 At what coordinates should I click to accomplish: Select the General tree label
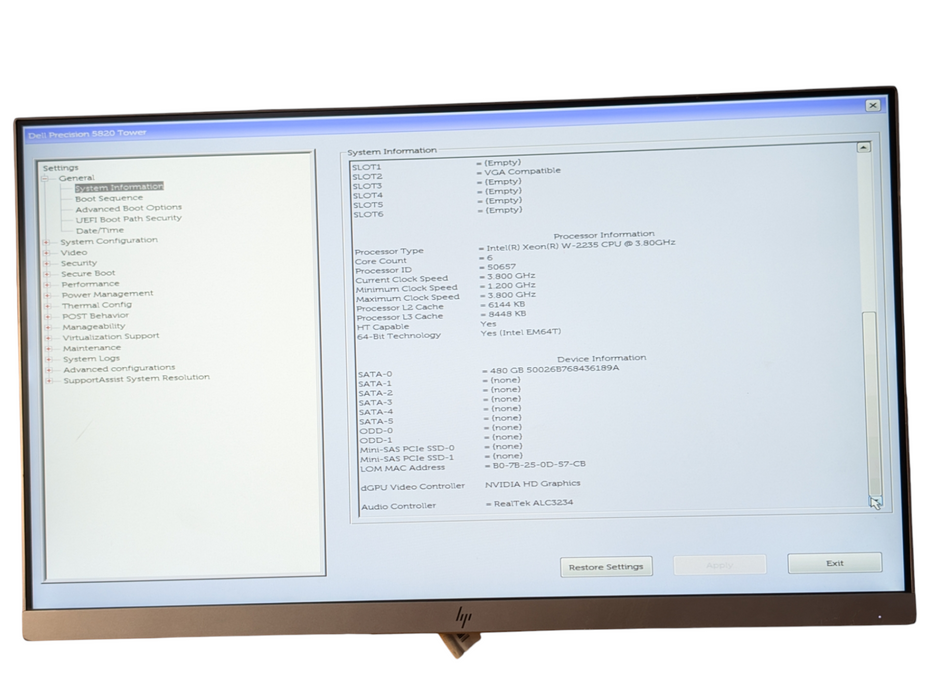coord(77,178)
